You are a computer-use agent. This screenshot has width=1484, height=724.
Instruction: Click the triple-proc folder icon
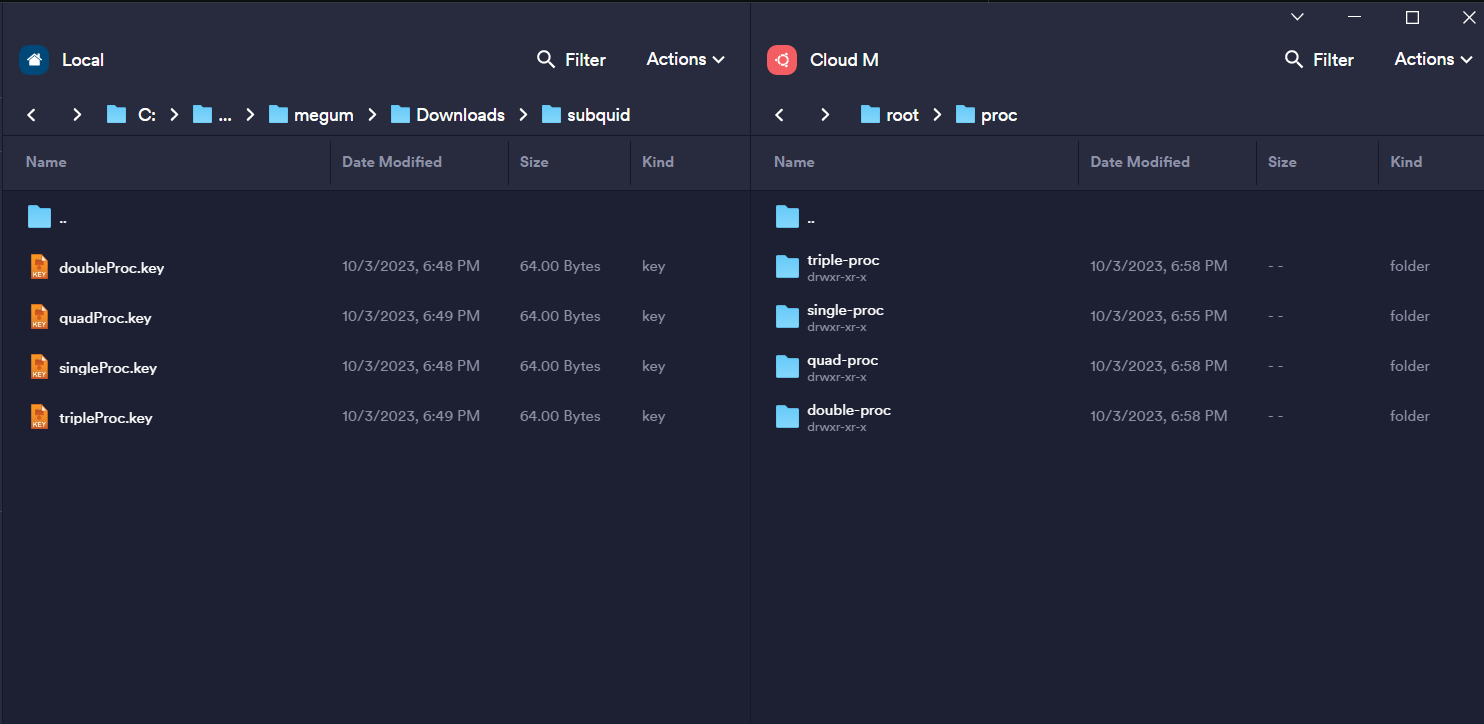click(x=787, y=267)
